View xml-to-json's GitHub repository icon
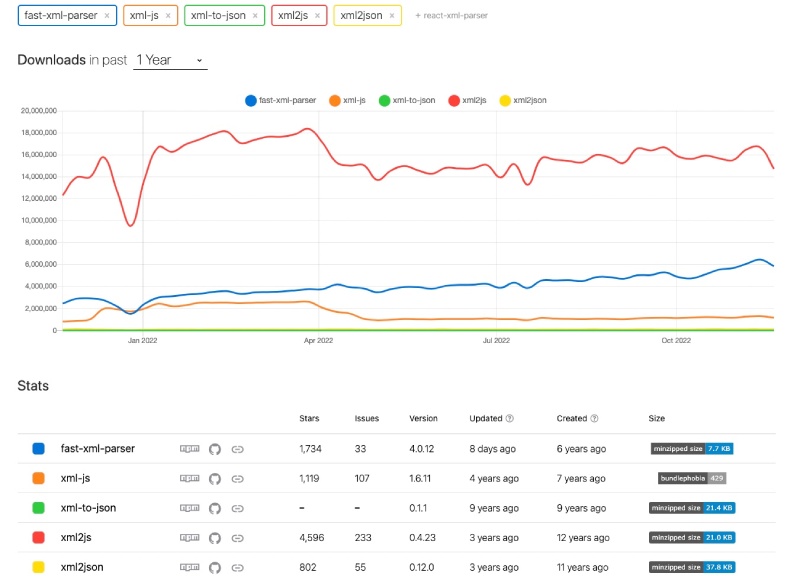 [213, 508]
